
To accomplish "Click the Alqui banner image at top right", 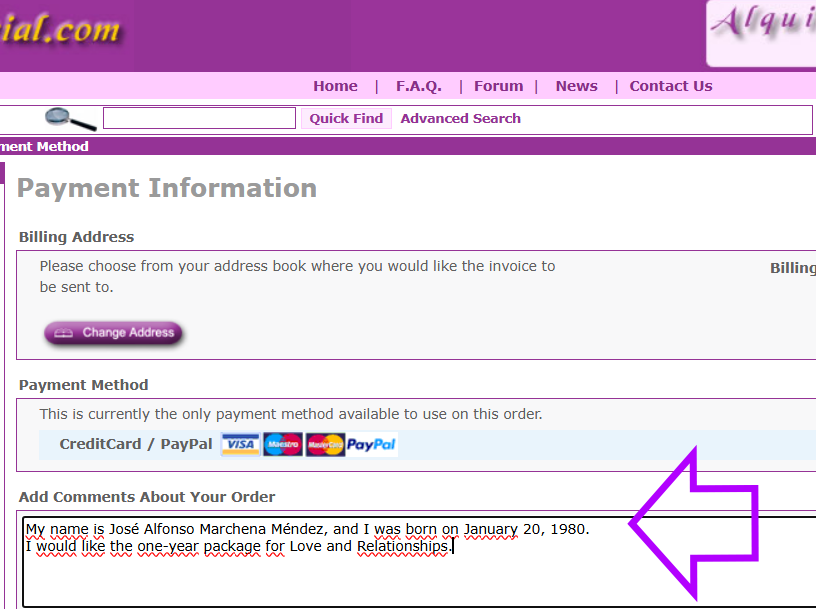I will (762, 32).
